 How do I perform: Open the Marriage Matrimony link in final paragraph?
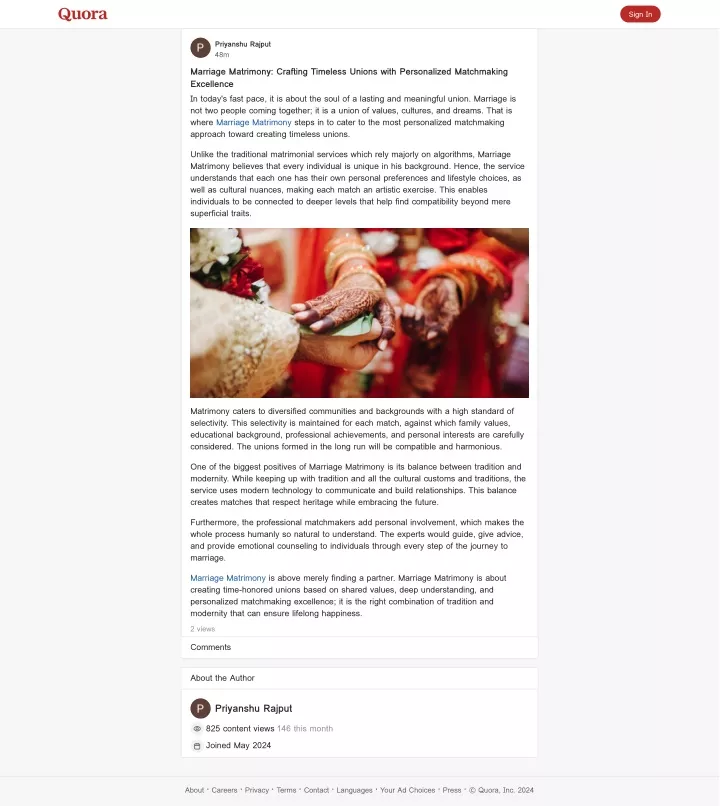point(228,578)
